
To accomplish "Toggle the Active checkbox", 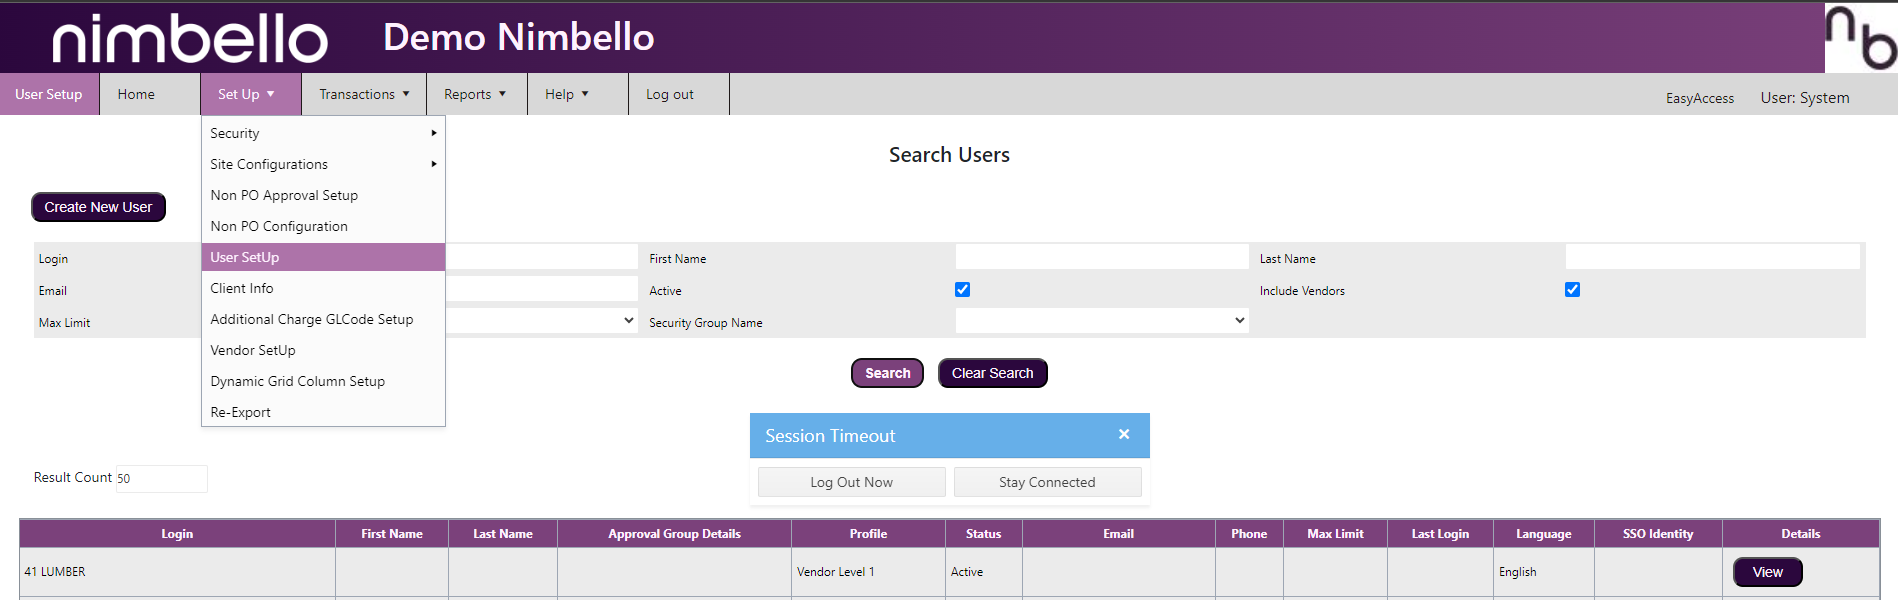I will tap(962, 290).
